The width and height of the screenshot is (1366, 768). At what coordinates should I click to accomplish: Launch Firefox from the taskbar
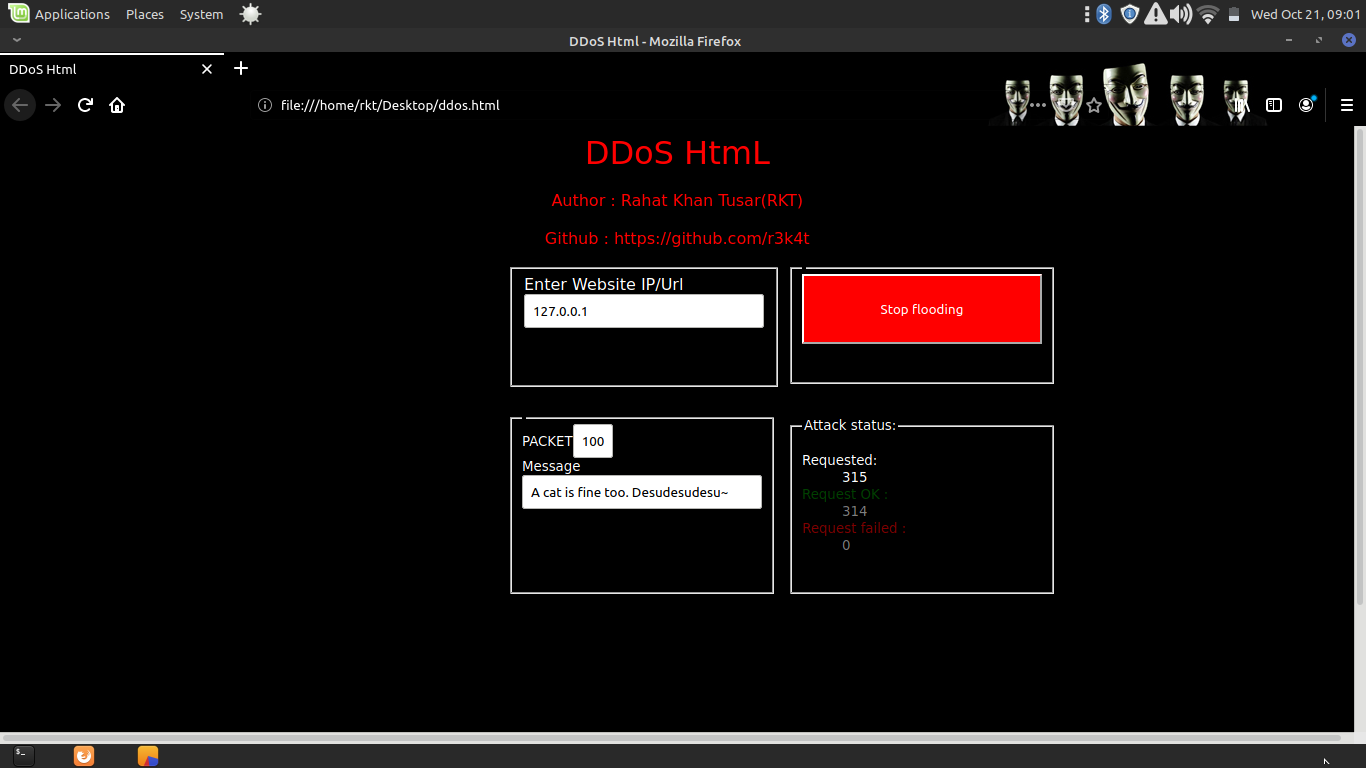pyautogui.click(x=83, y=755)
